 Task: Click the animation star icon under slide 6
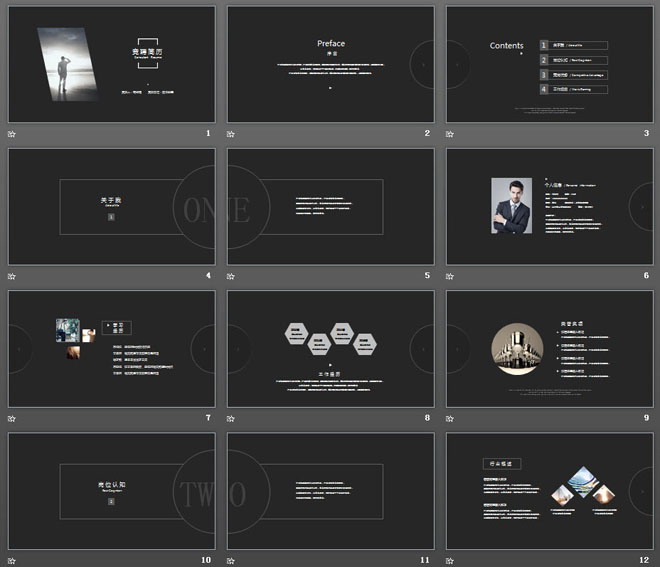coord(450,276)
